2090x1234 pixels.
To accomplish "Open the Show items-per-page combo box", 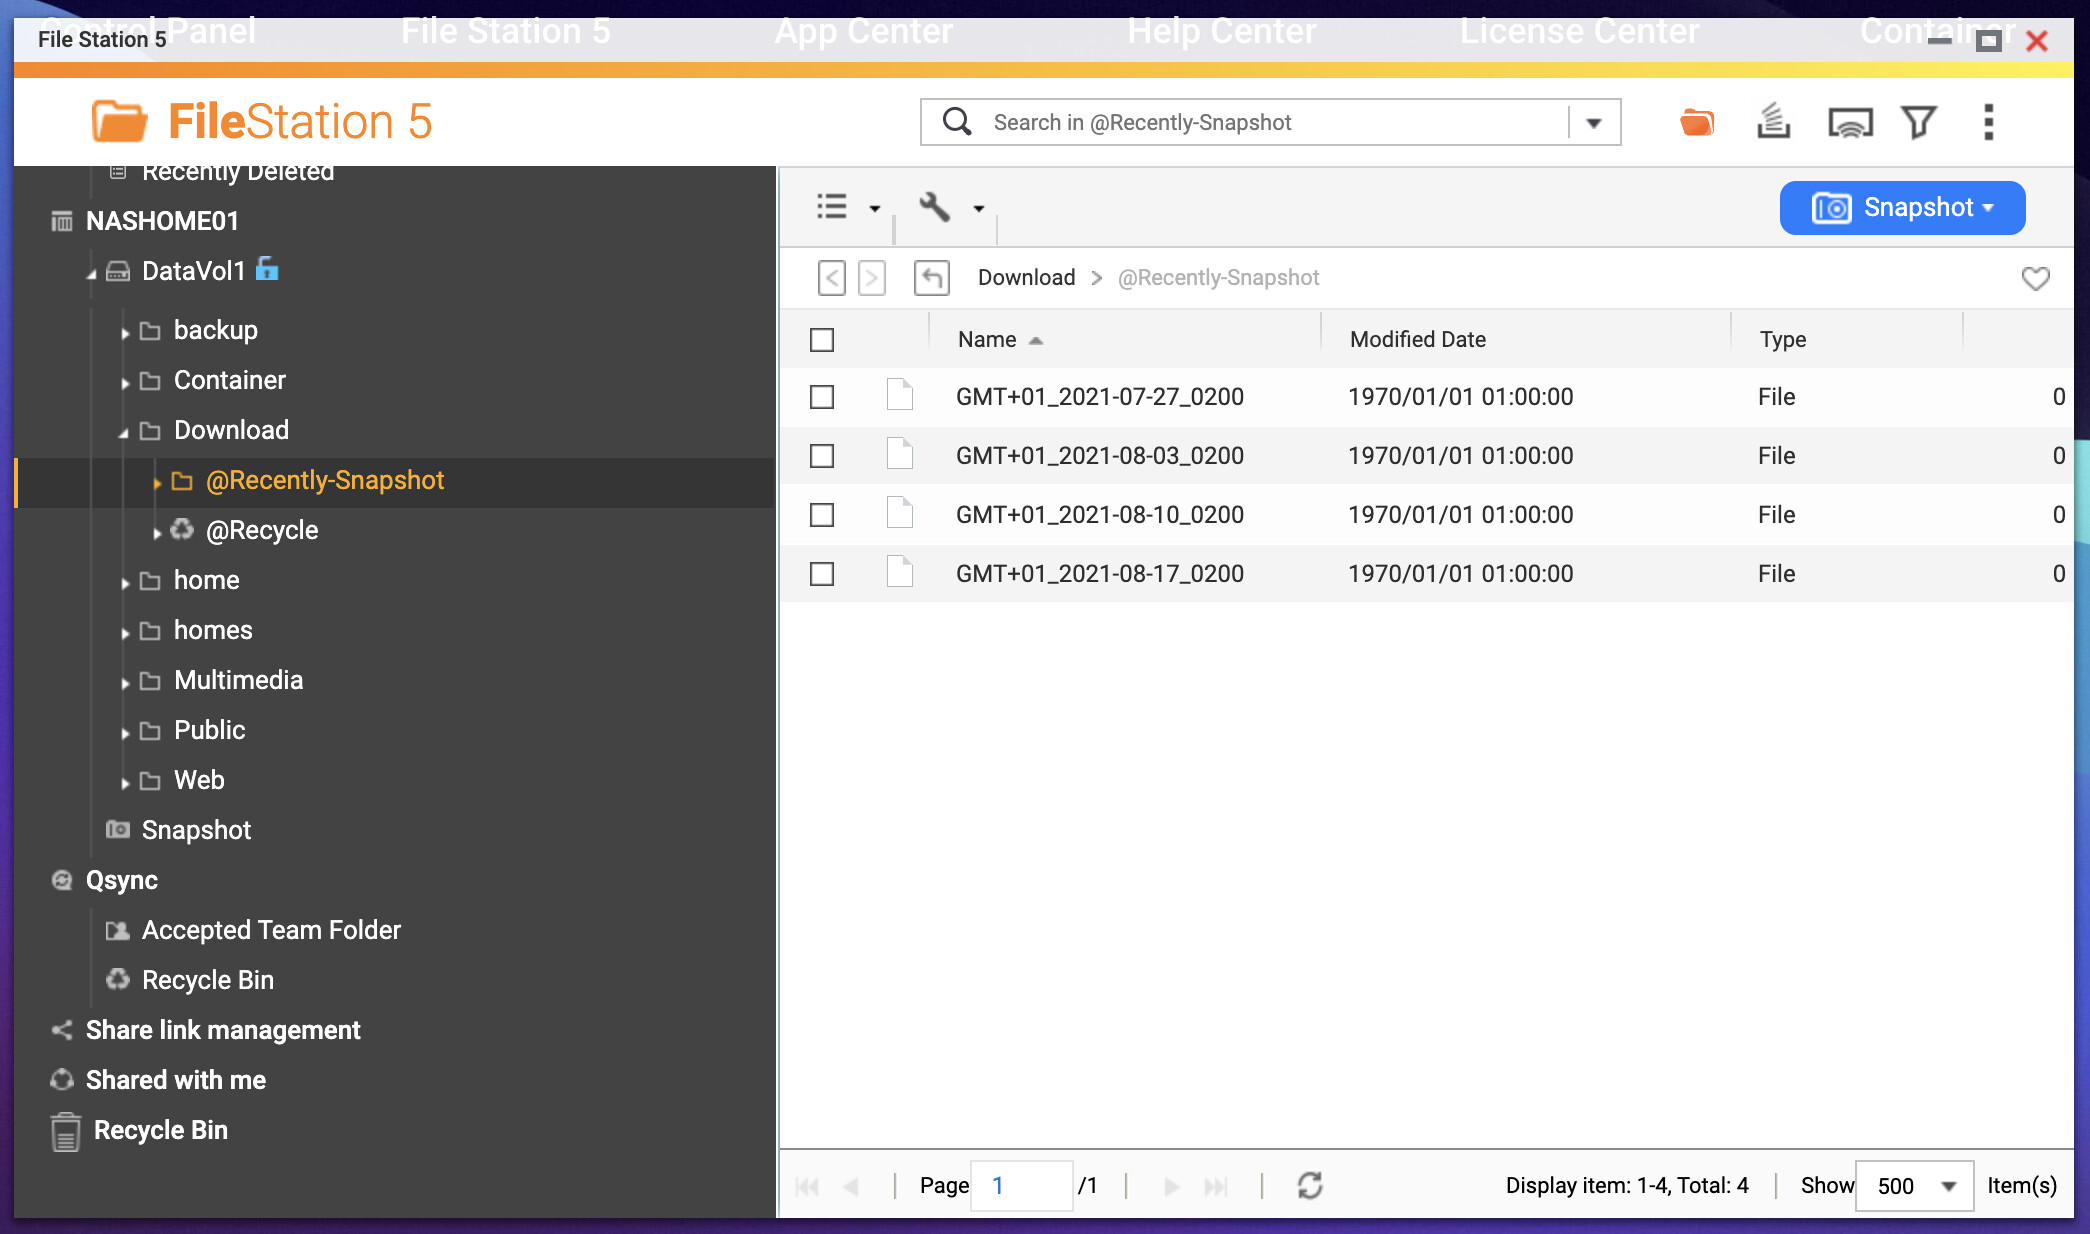I will coord(1914,1186).
